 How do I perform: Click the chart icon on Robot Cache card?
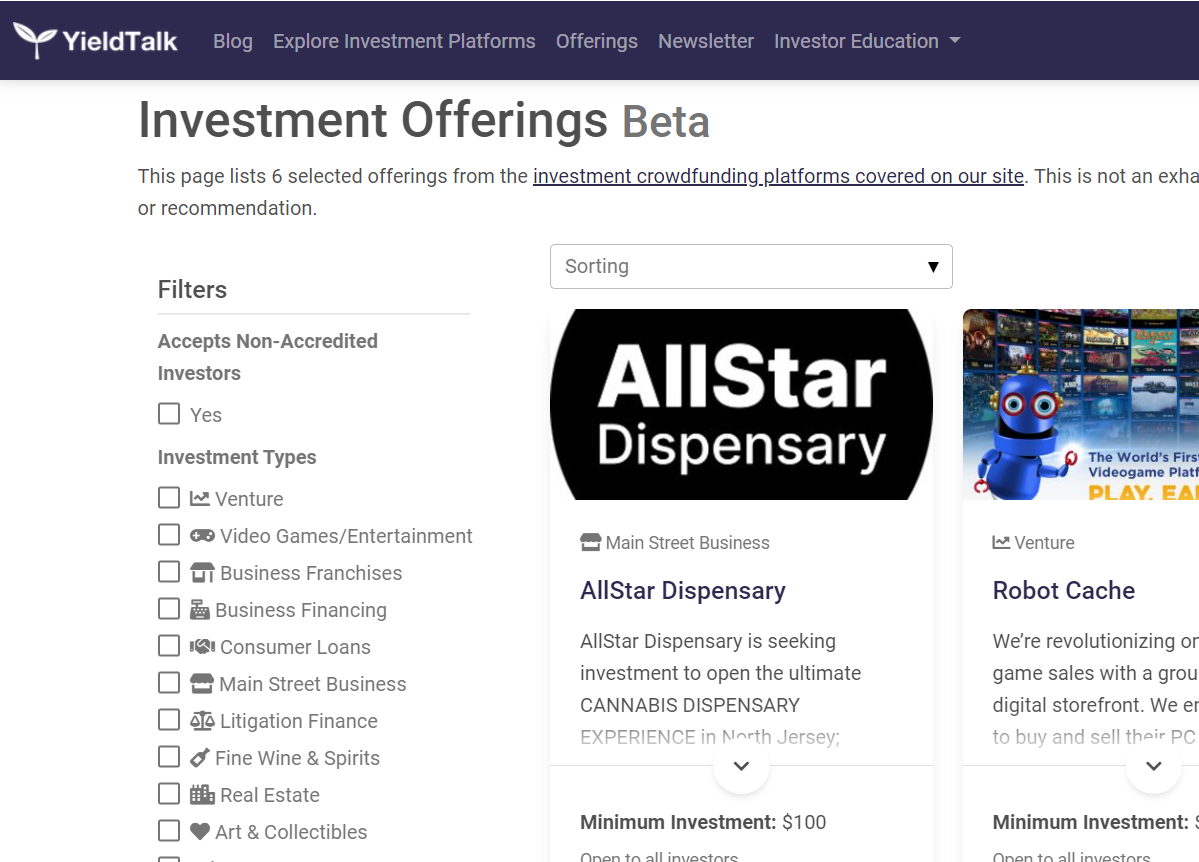coord(1001,542)
